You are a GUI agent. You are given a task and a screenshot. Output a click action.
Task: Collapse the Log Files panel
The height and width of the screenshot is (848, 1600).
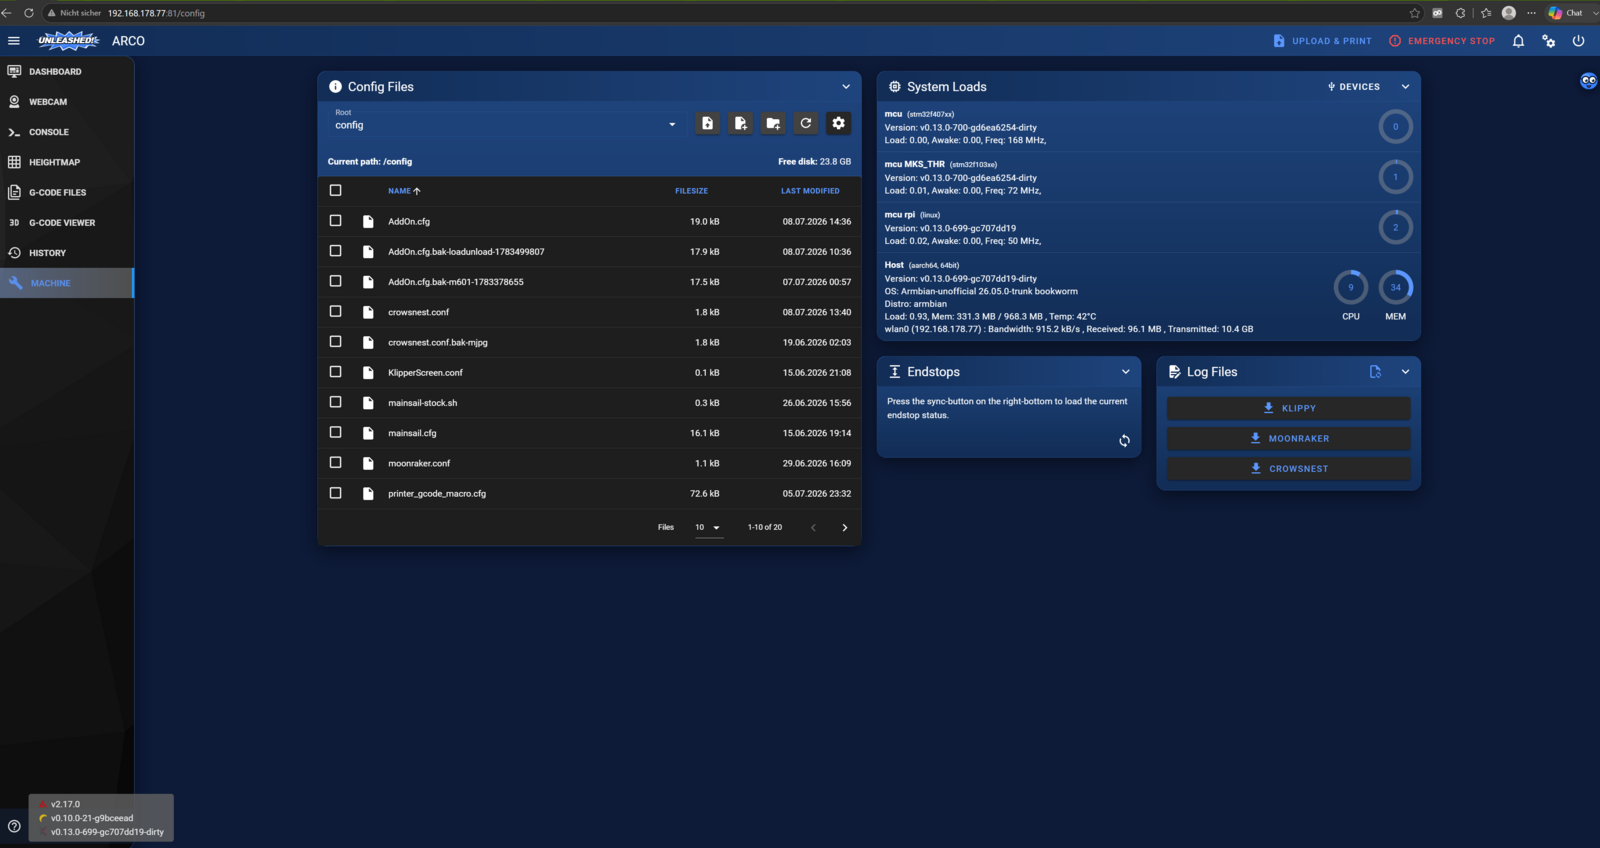(1405, 372)
